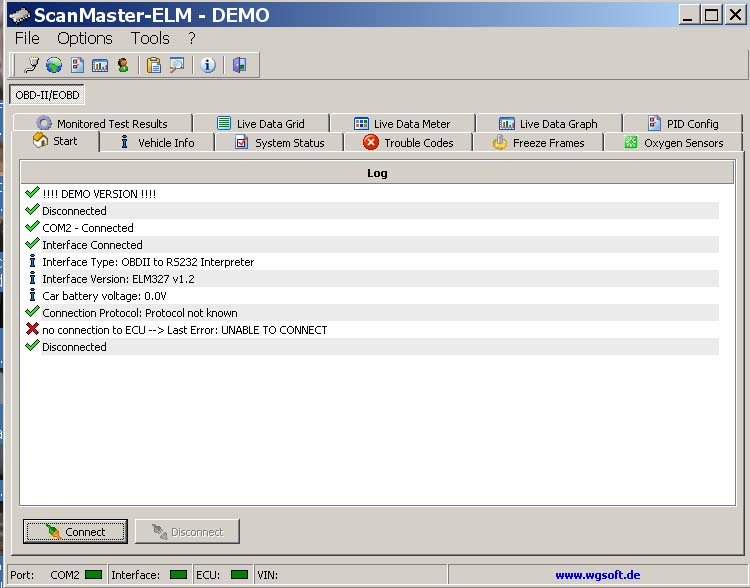Select 'Connection Protocol: Protocol not known' row

click(370, 313)
